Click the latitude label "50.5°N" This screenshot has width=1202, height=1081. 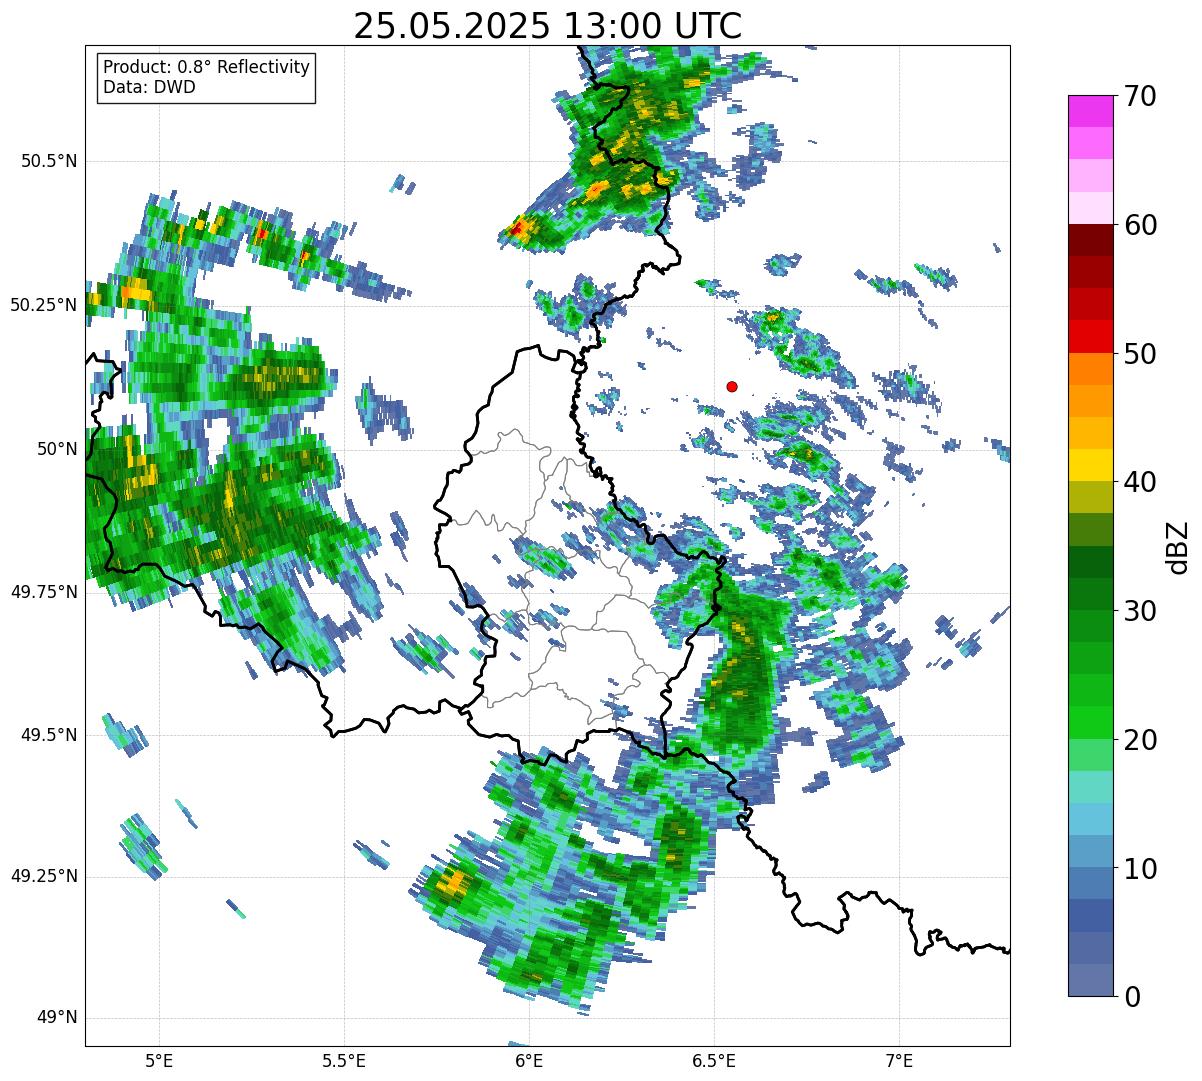pyautogui.click(x=49, y=161)
